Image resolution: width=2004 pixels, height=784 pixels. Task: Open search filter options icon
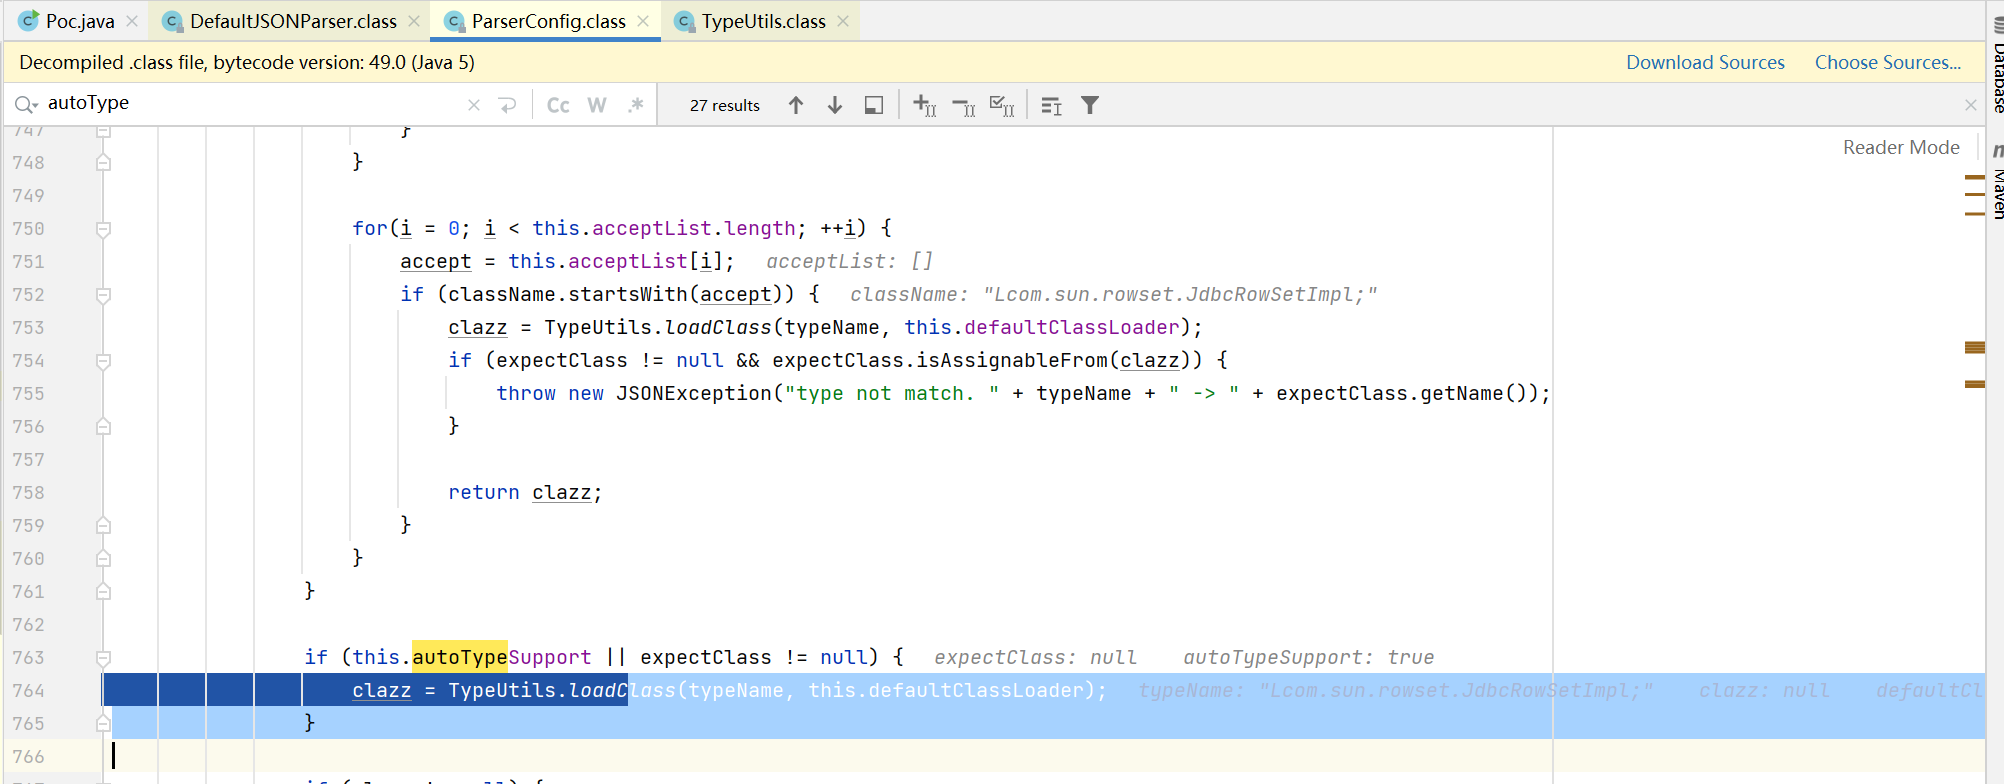(x=1090, y=105)
